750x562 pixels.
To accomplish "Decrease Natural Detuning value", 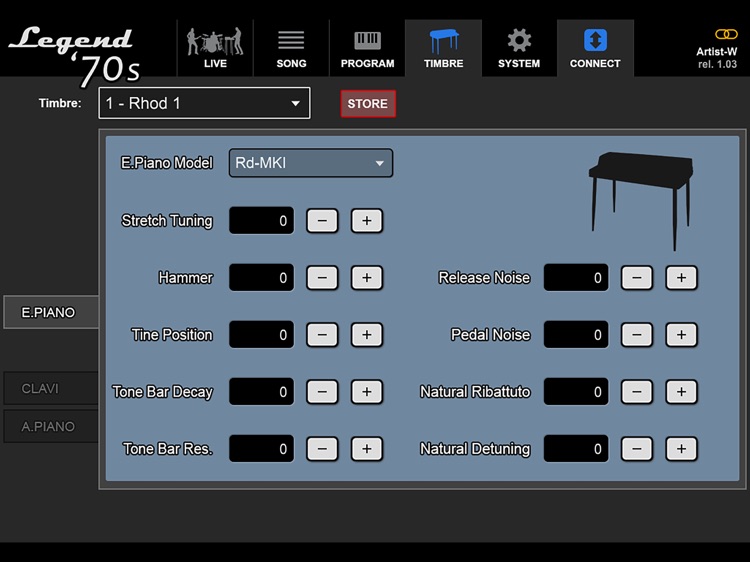I will pos(637,449).
